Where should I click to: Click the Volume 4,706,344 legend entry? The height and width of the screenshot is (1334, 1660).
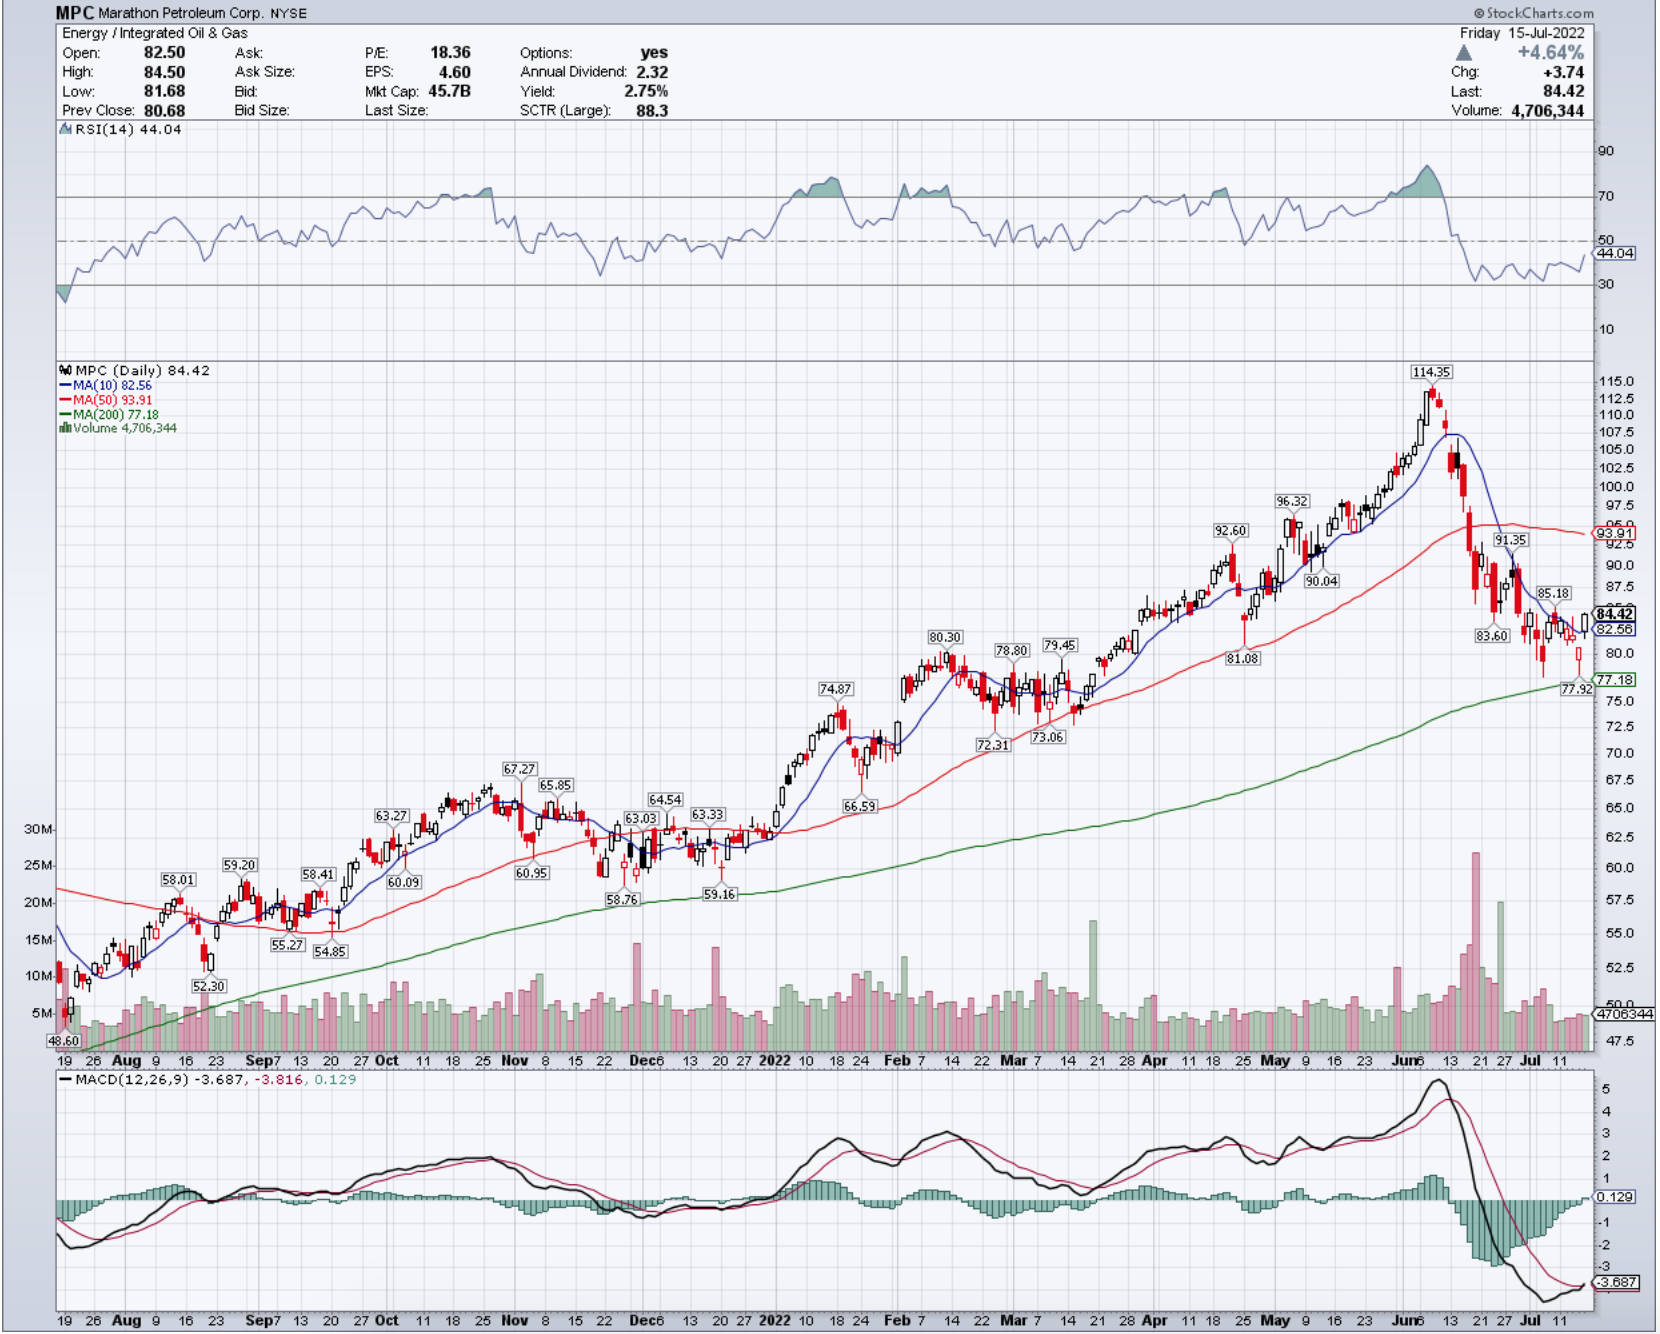(x=118, y=428)
